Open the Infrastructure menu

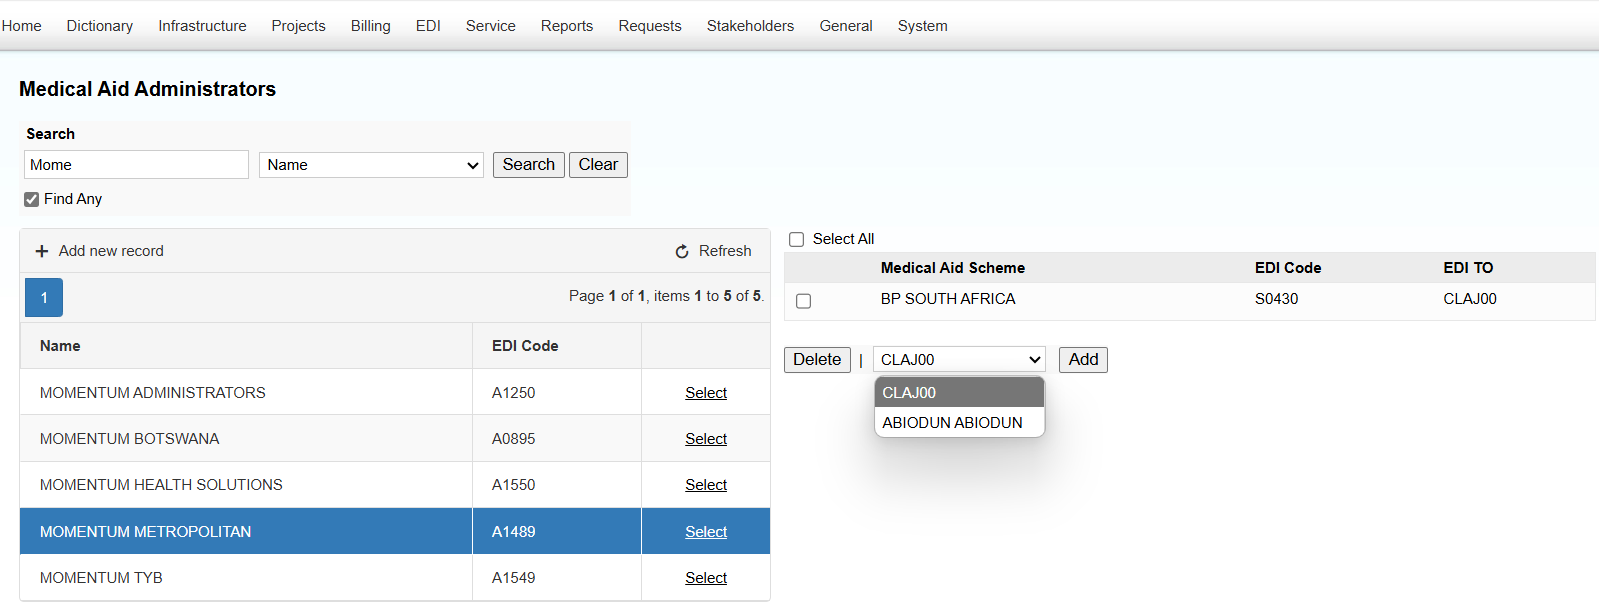[202, 26]
